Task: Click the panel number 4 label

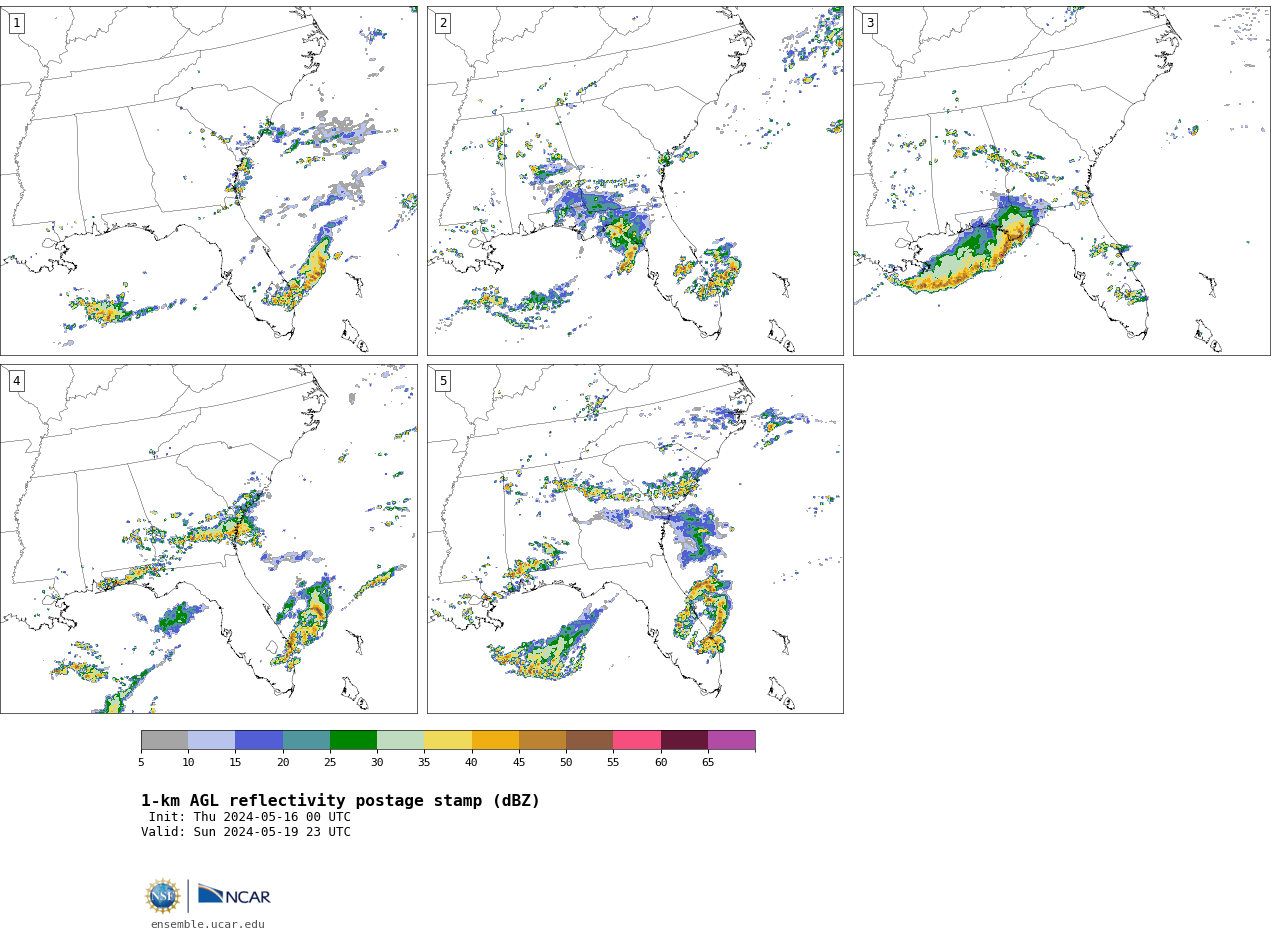Action: [x=17, y=381]
